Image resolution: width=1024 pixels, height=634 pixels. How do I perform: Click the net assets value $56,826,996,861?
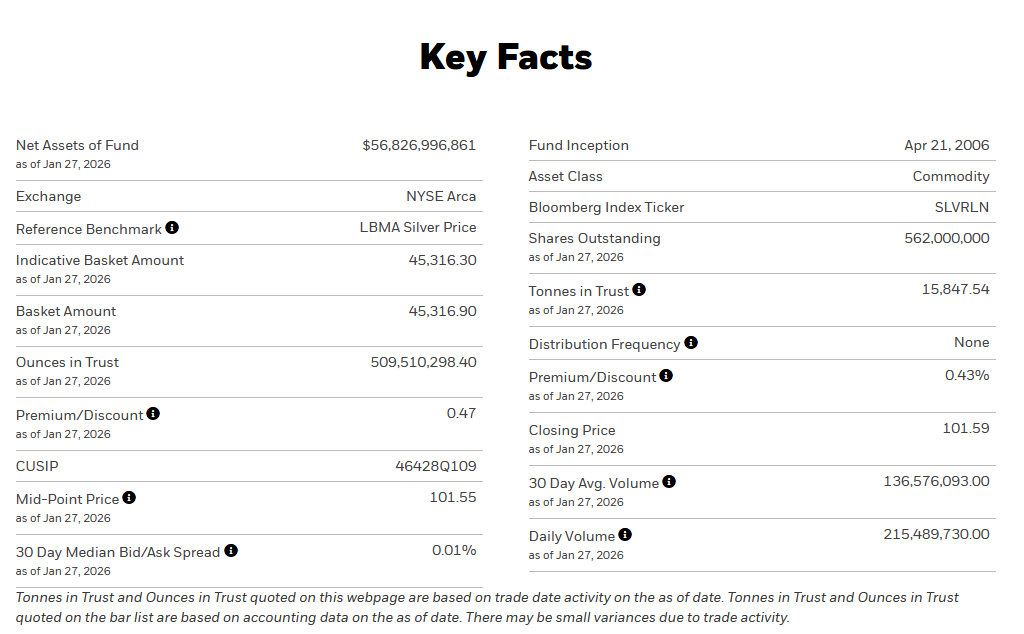(x=419, y=145)
